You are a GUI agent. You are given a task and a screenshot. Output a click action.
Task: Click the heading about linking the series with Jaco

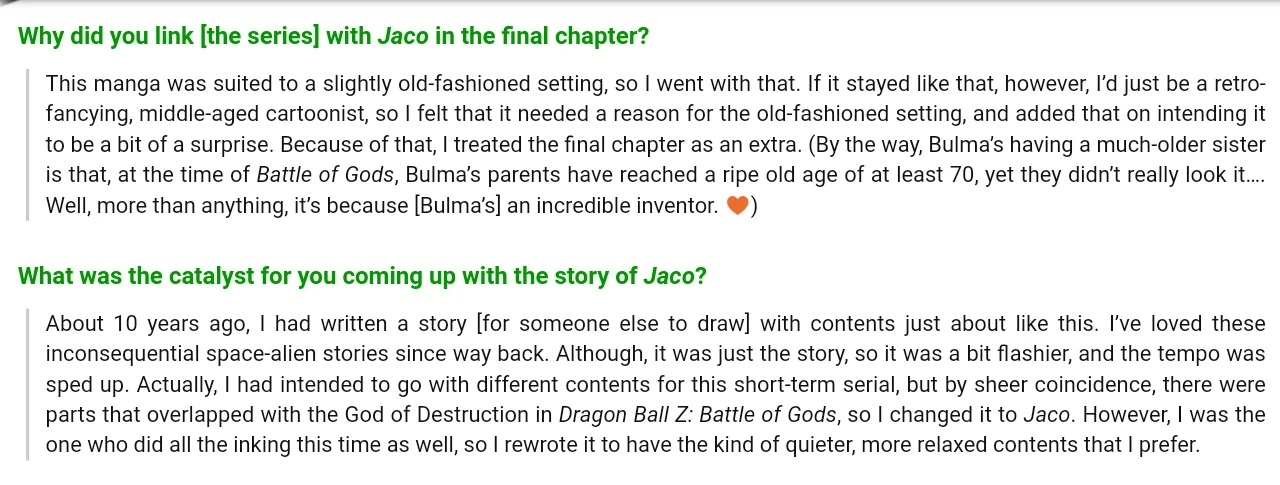click(x=334, y=37)
